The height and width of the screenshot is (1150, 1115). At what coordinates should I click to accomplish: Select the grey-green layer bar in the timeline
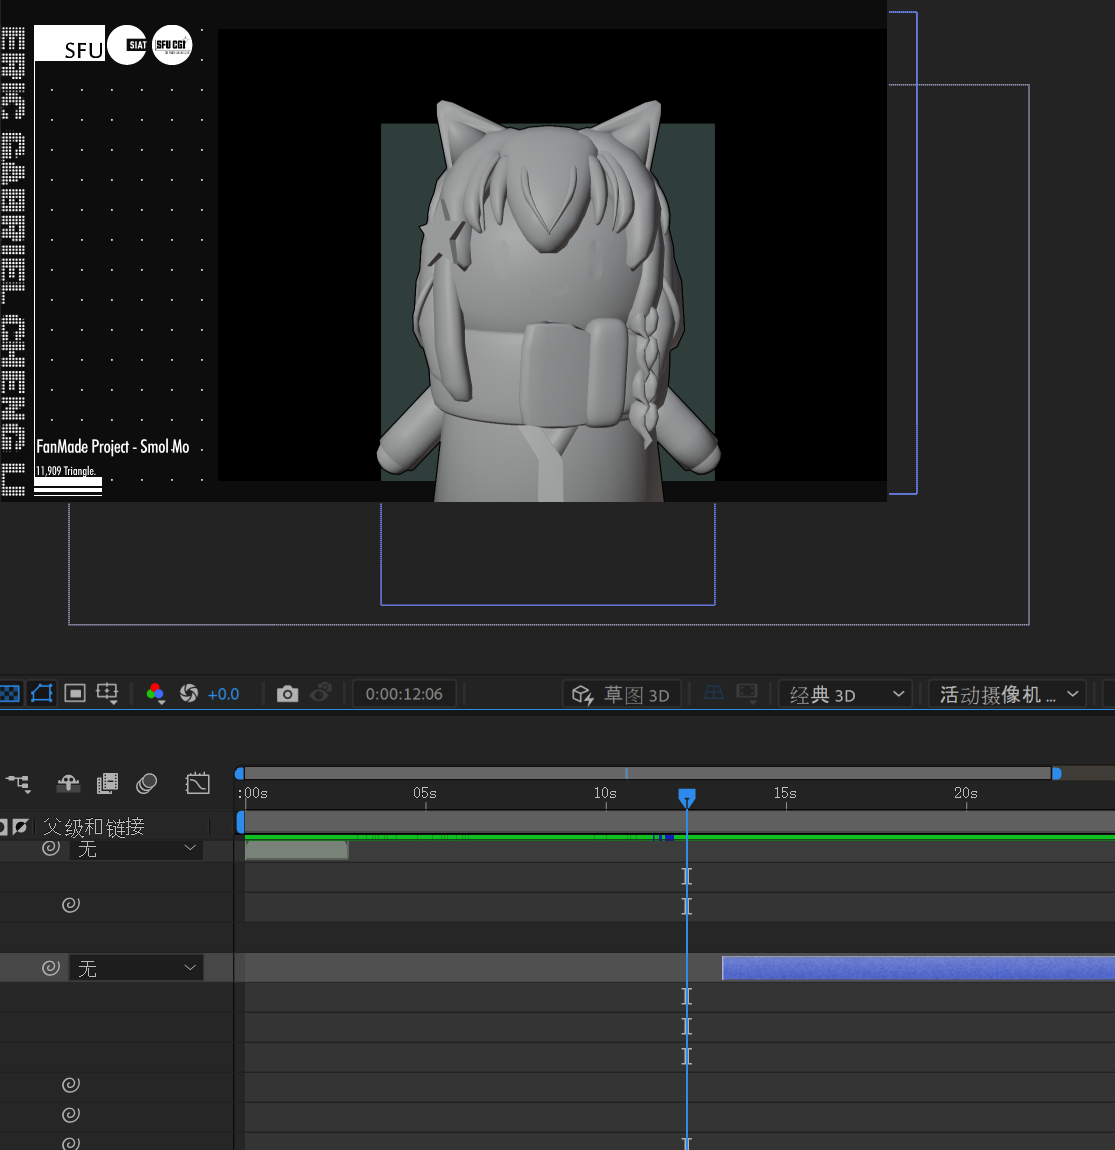pyautogui.click(x=296, y=850)
